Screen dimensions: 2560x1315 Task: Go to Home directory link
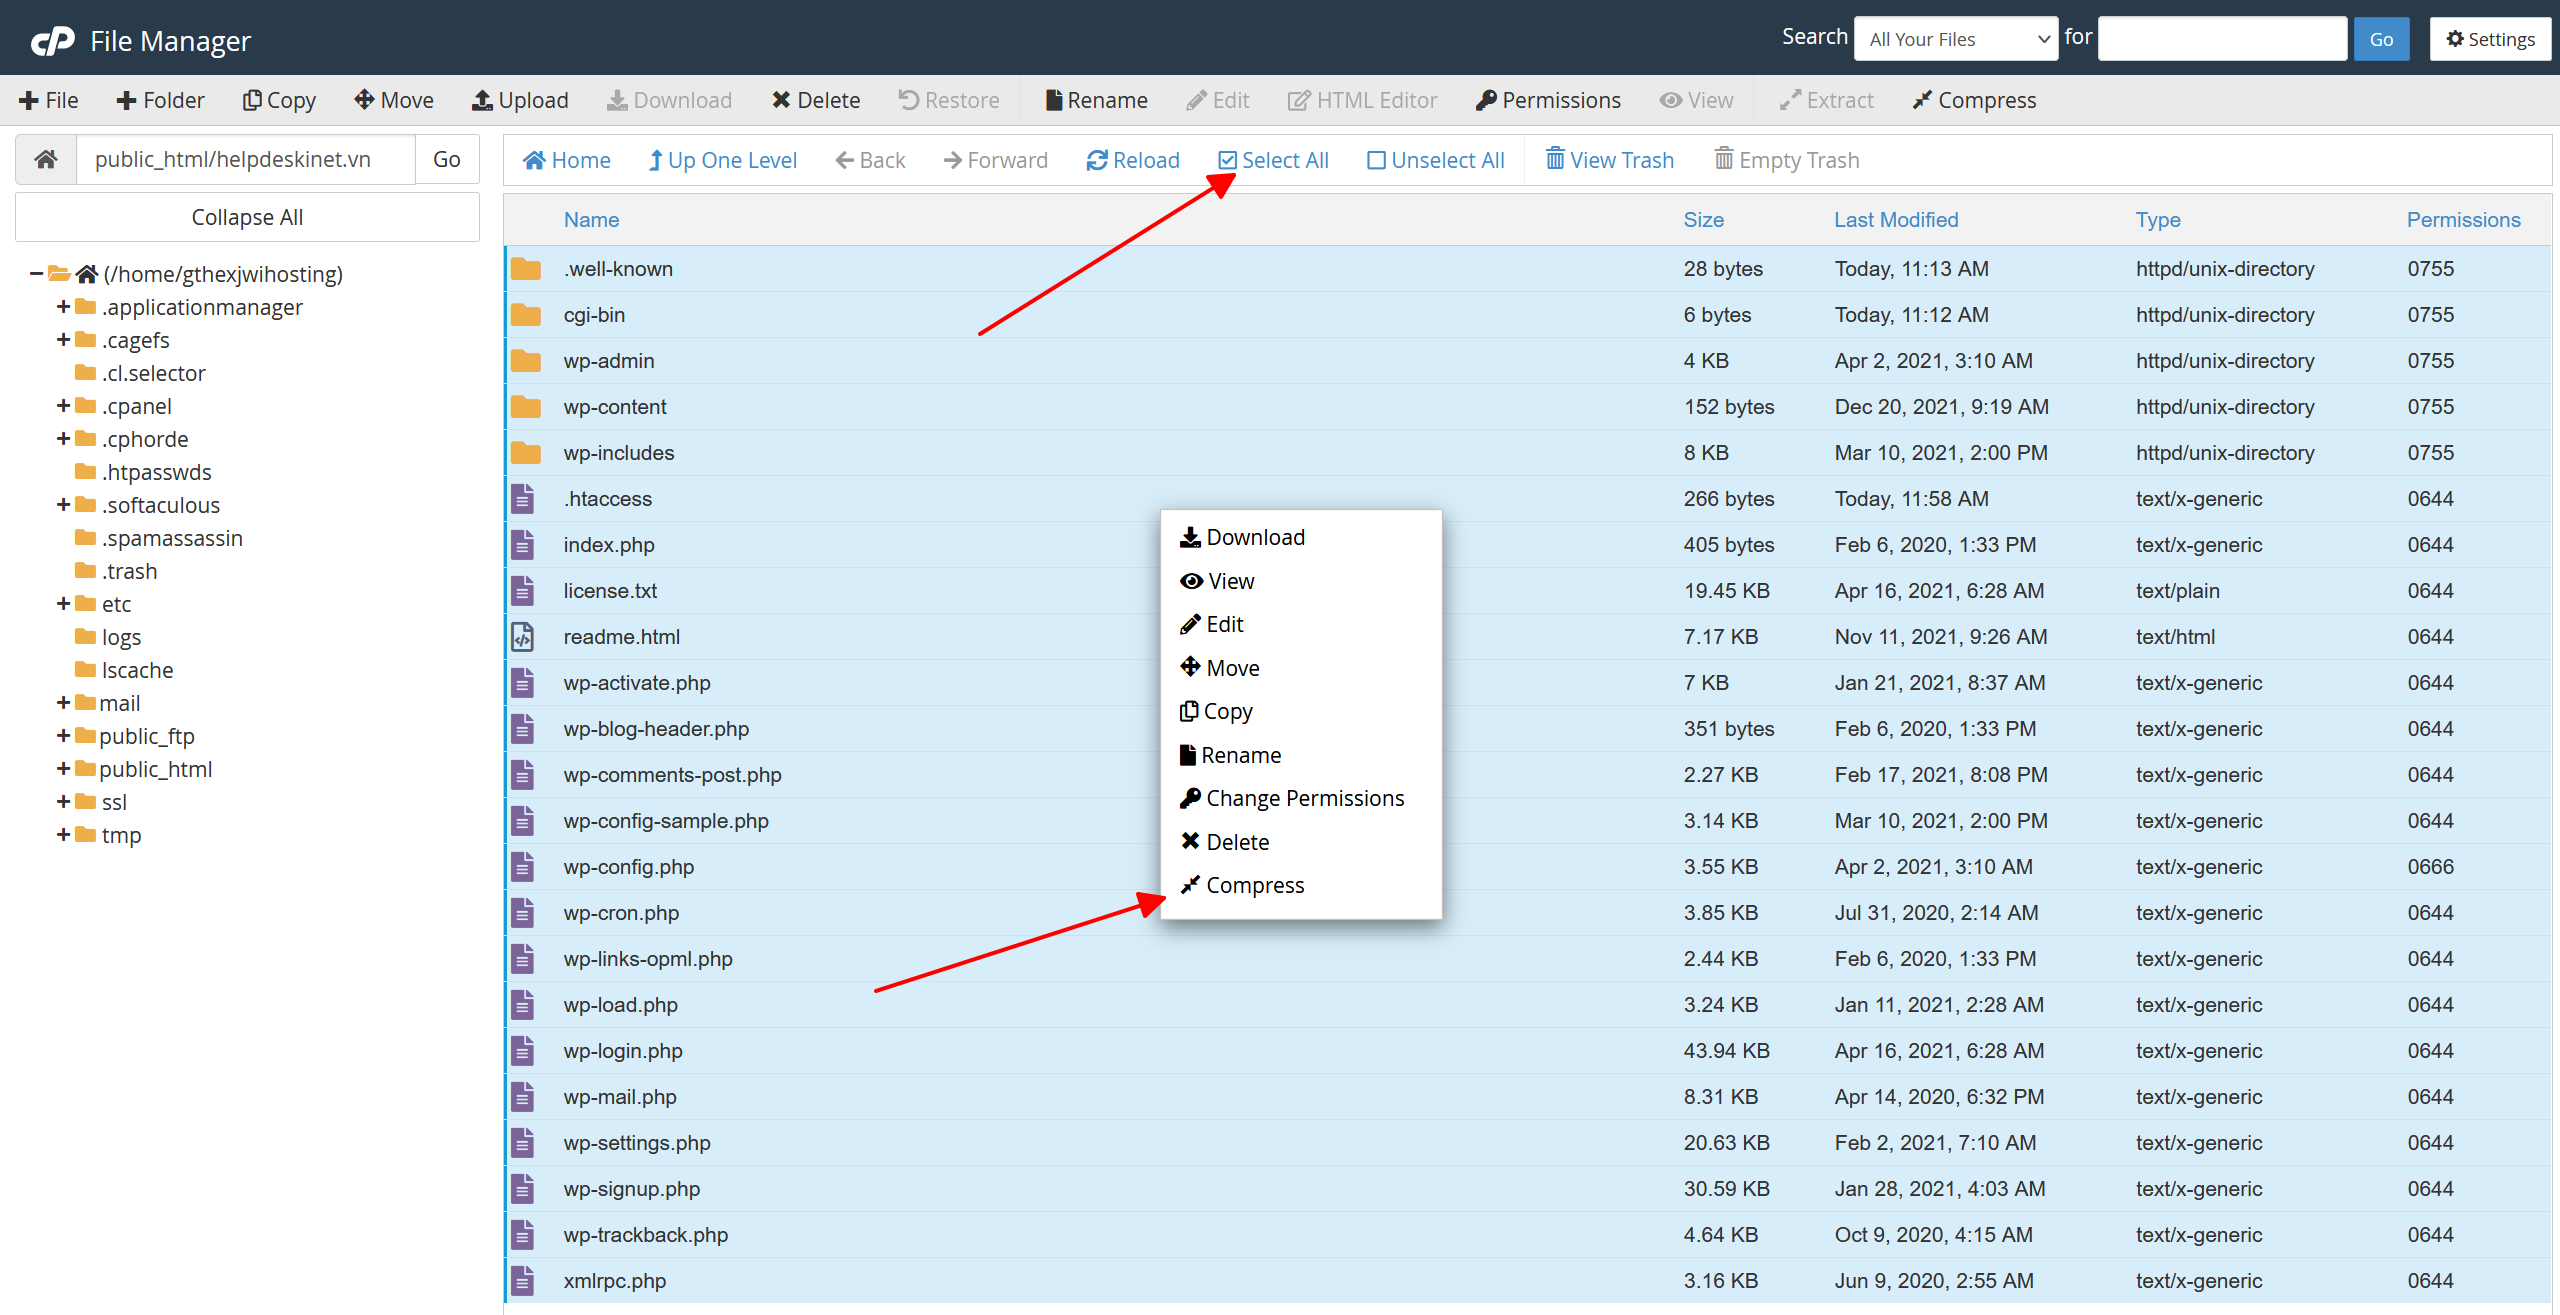(567, 160)
